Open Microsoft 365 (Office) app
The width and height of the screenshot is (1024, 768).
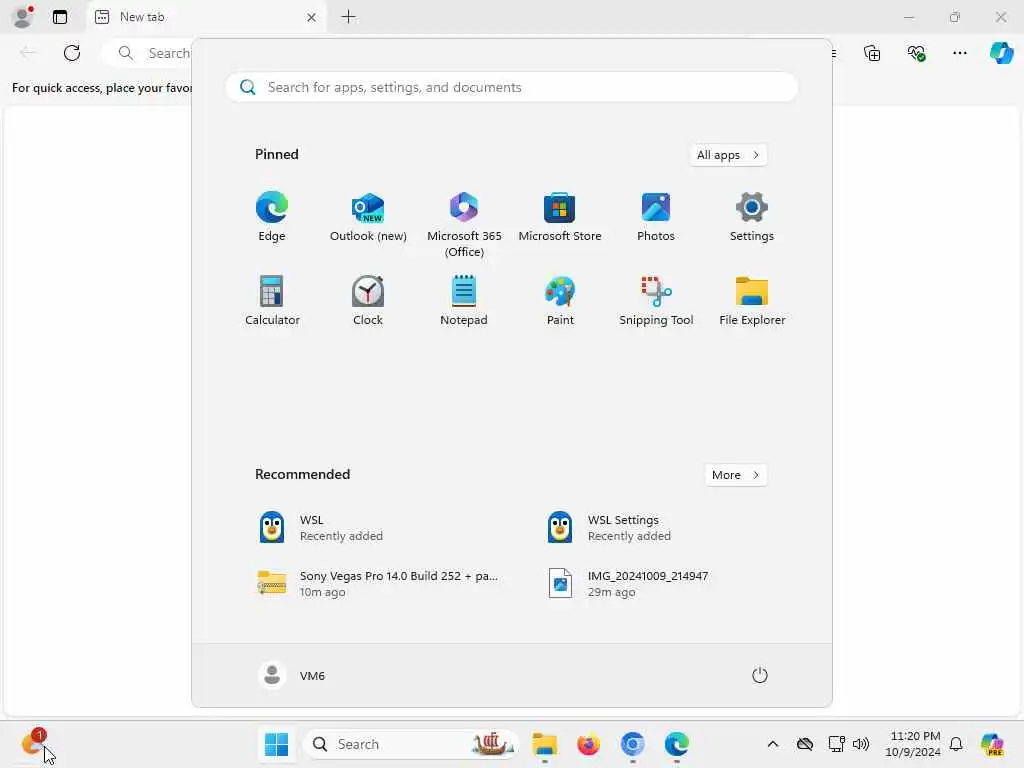464,225
